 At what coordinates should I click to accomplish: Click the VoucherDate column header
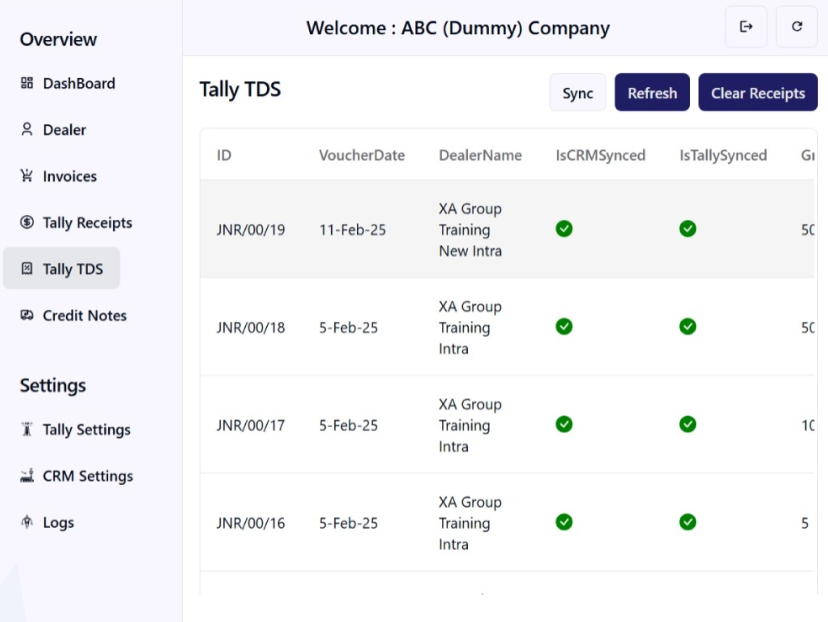click(362, 155)
